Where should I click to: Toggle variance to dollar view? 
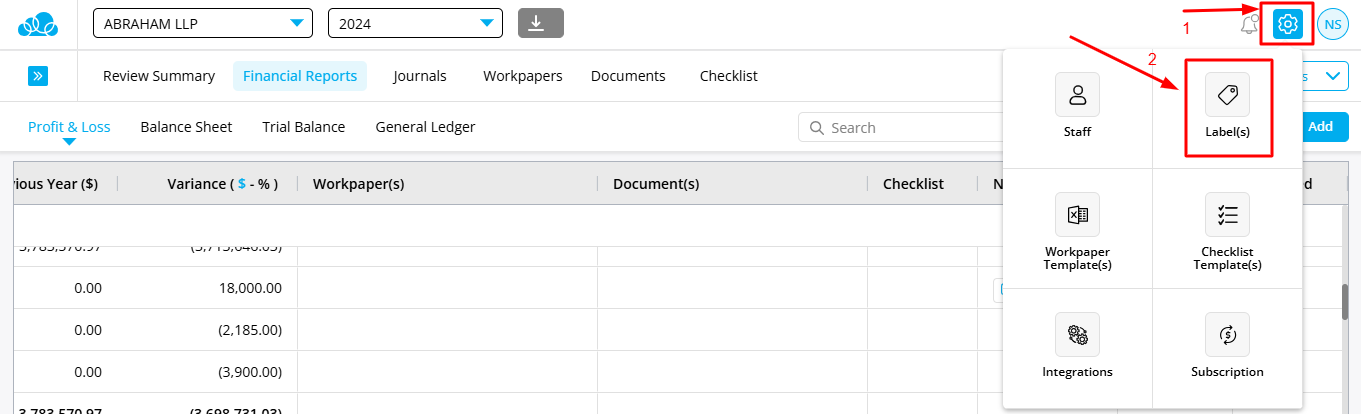(x=241, y=184)
